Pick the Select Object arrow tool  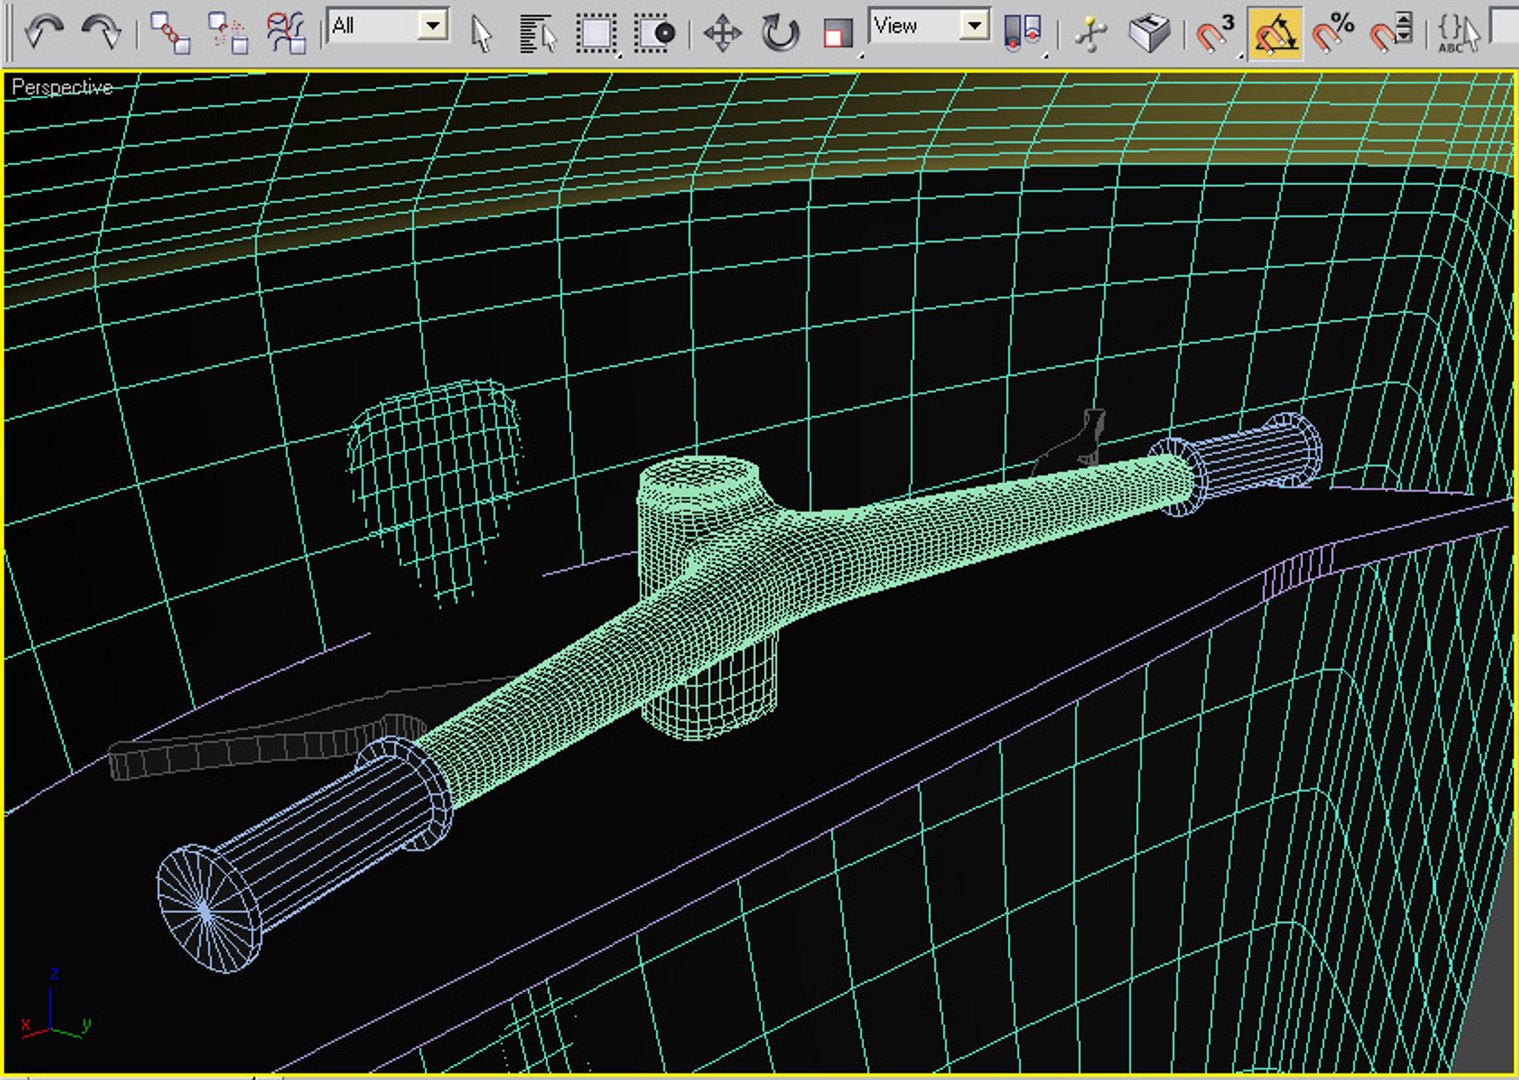tap(481, 33)
